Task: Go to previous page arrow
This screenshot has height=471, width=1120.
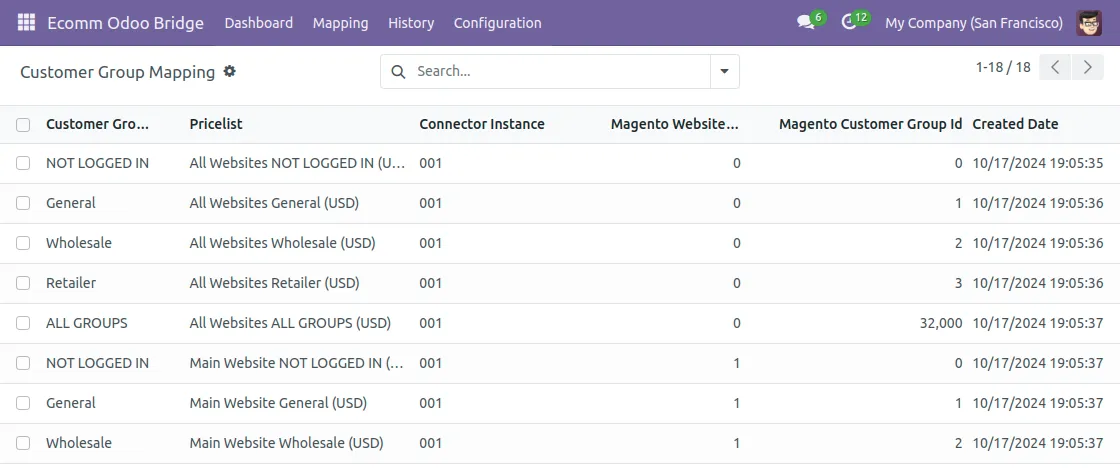Action: click(1055, 67)
